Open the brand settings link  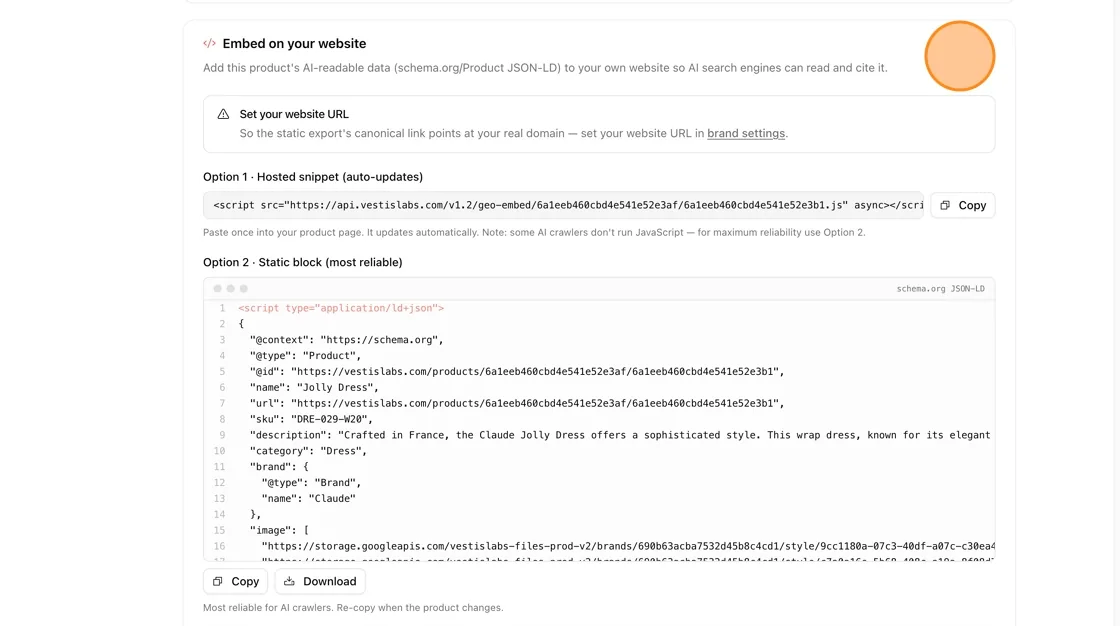746,134
